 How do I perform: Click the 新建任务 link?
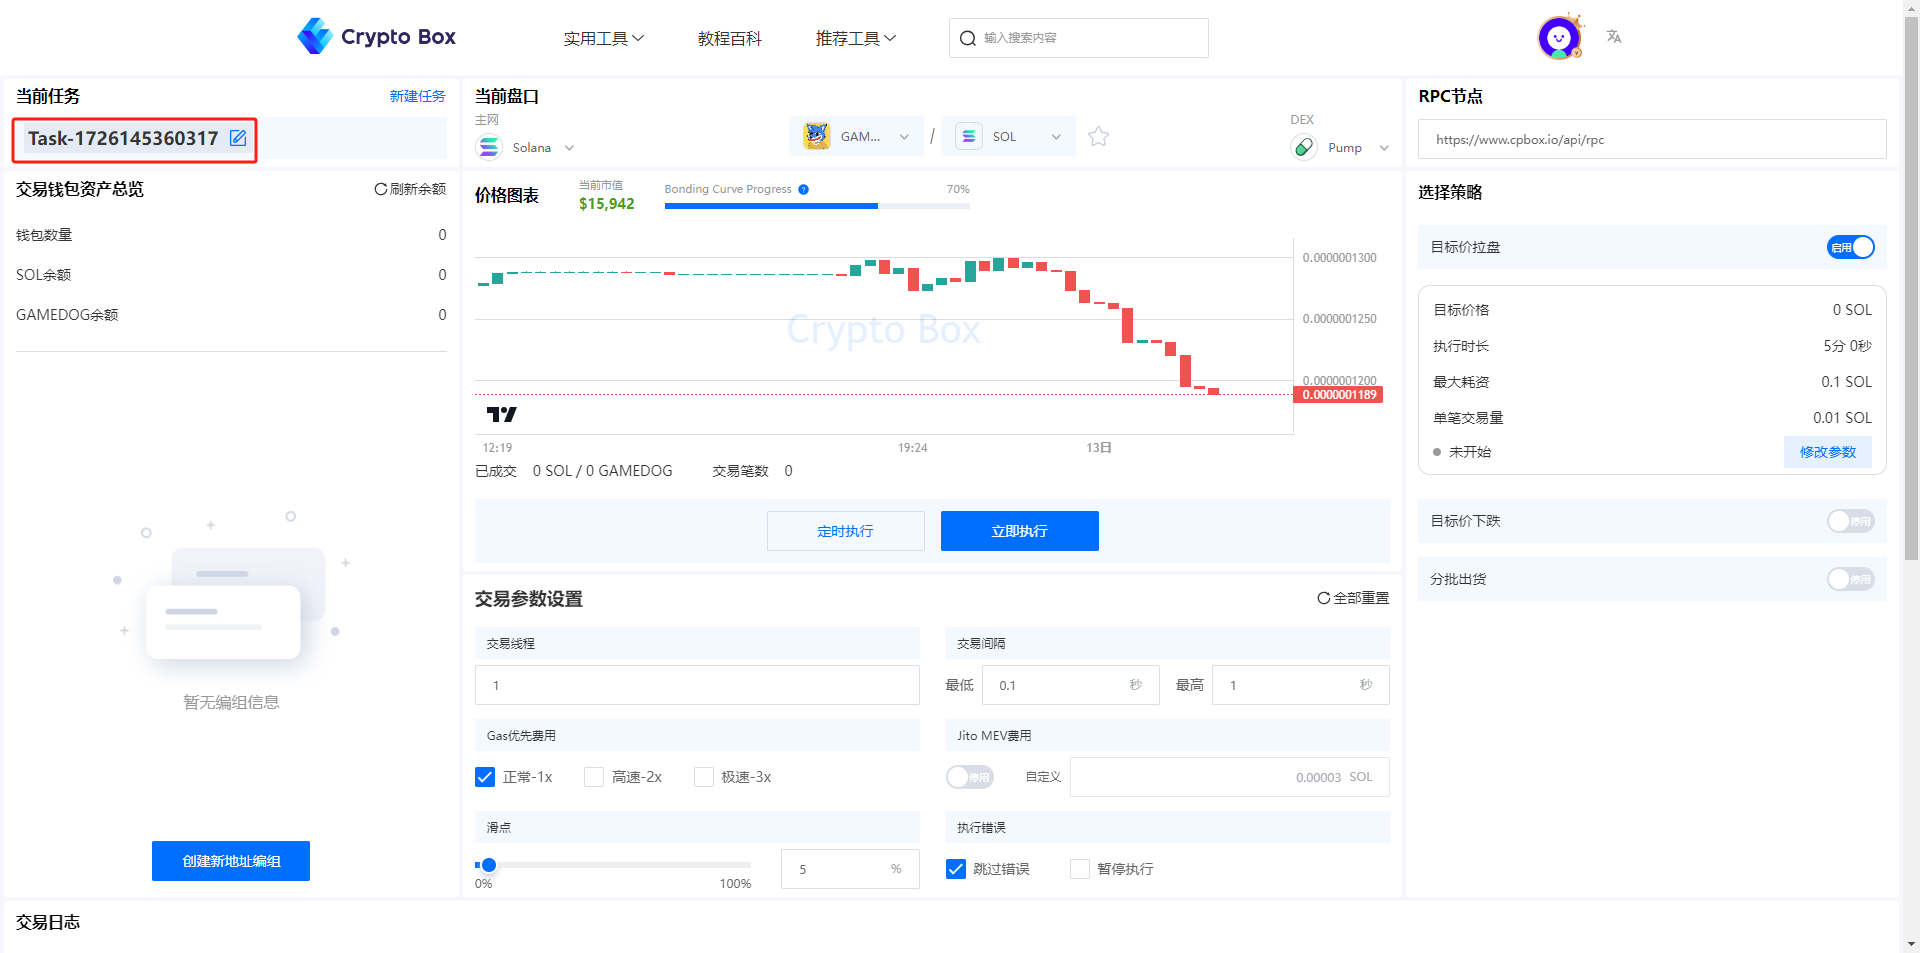[417, 96]
